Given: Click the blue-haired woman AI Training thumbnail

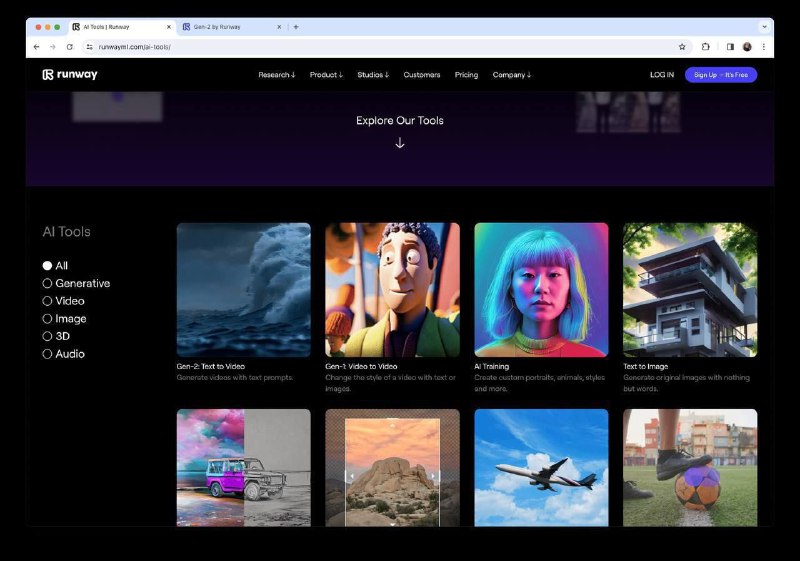Looking at the screenshot, I should click(x=541, y=290).
